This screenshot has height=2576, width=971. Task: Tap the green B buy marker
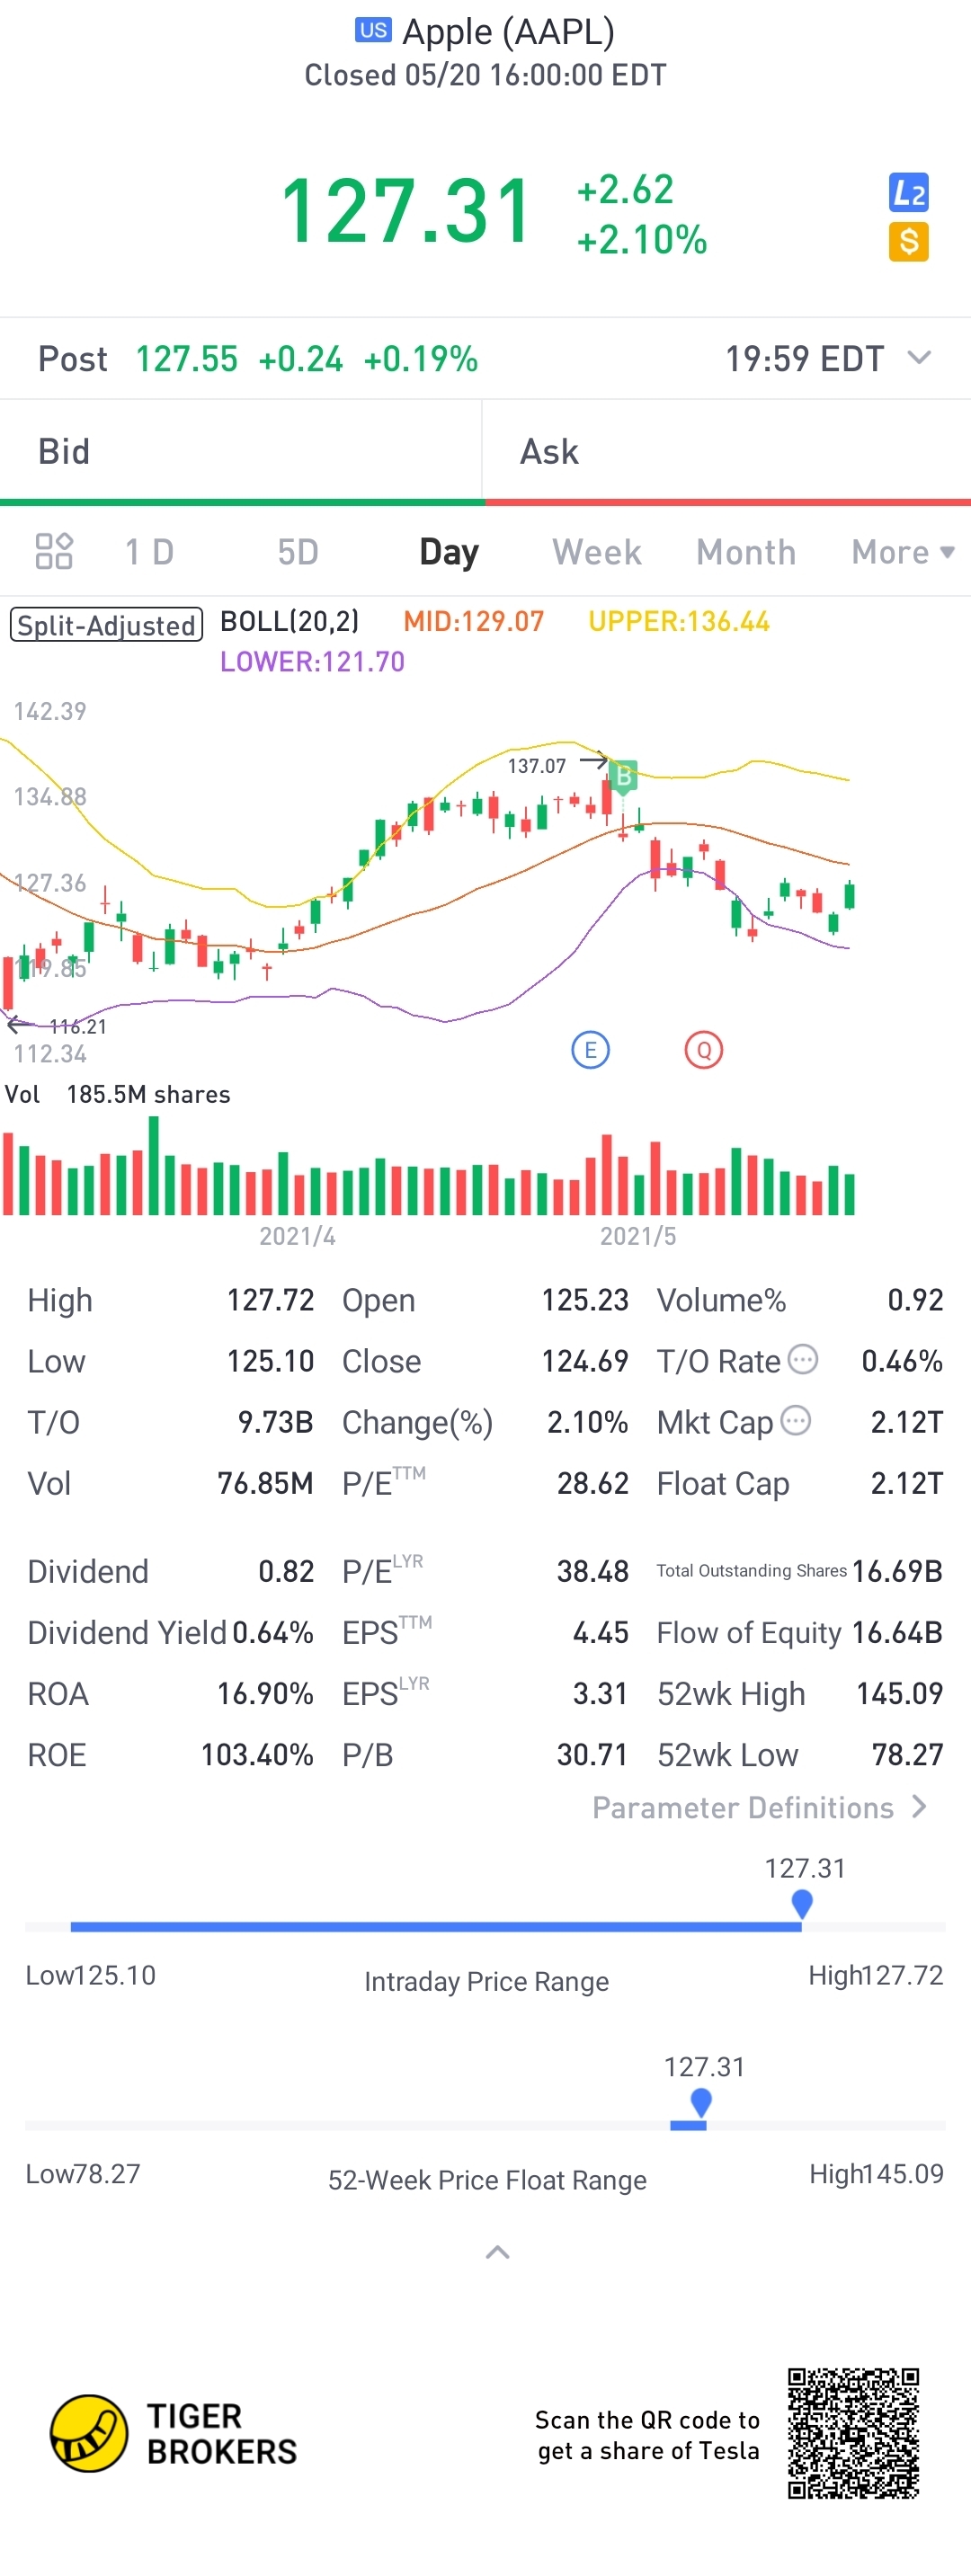pyautogui.click(x=623, y=775)
